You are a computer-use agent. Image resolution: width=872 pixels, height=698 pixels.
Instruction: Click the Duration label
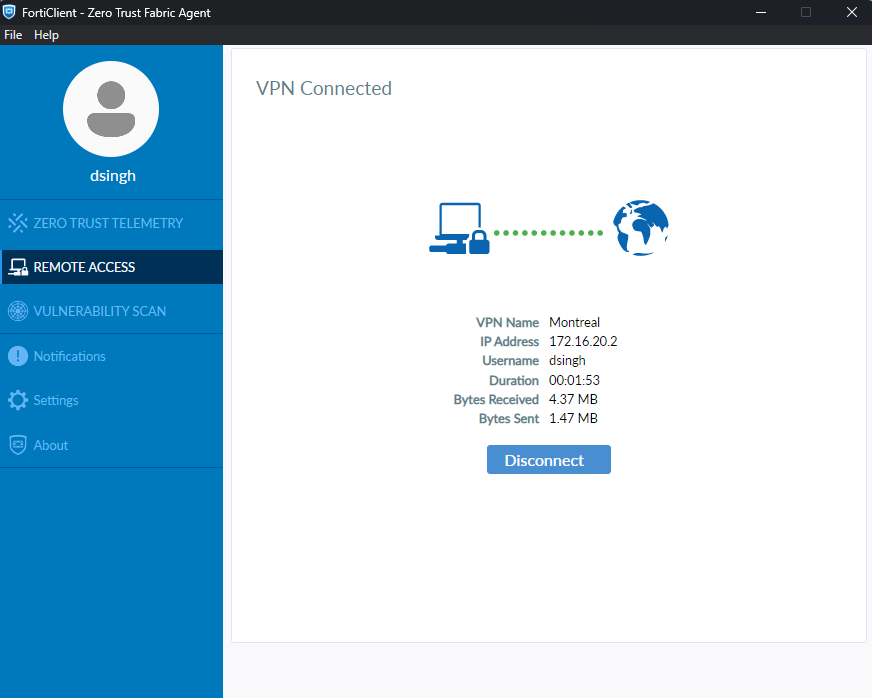(514, 380)
